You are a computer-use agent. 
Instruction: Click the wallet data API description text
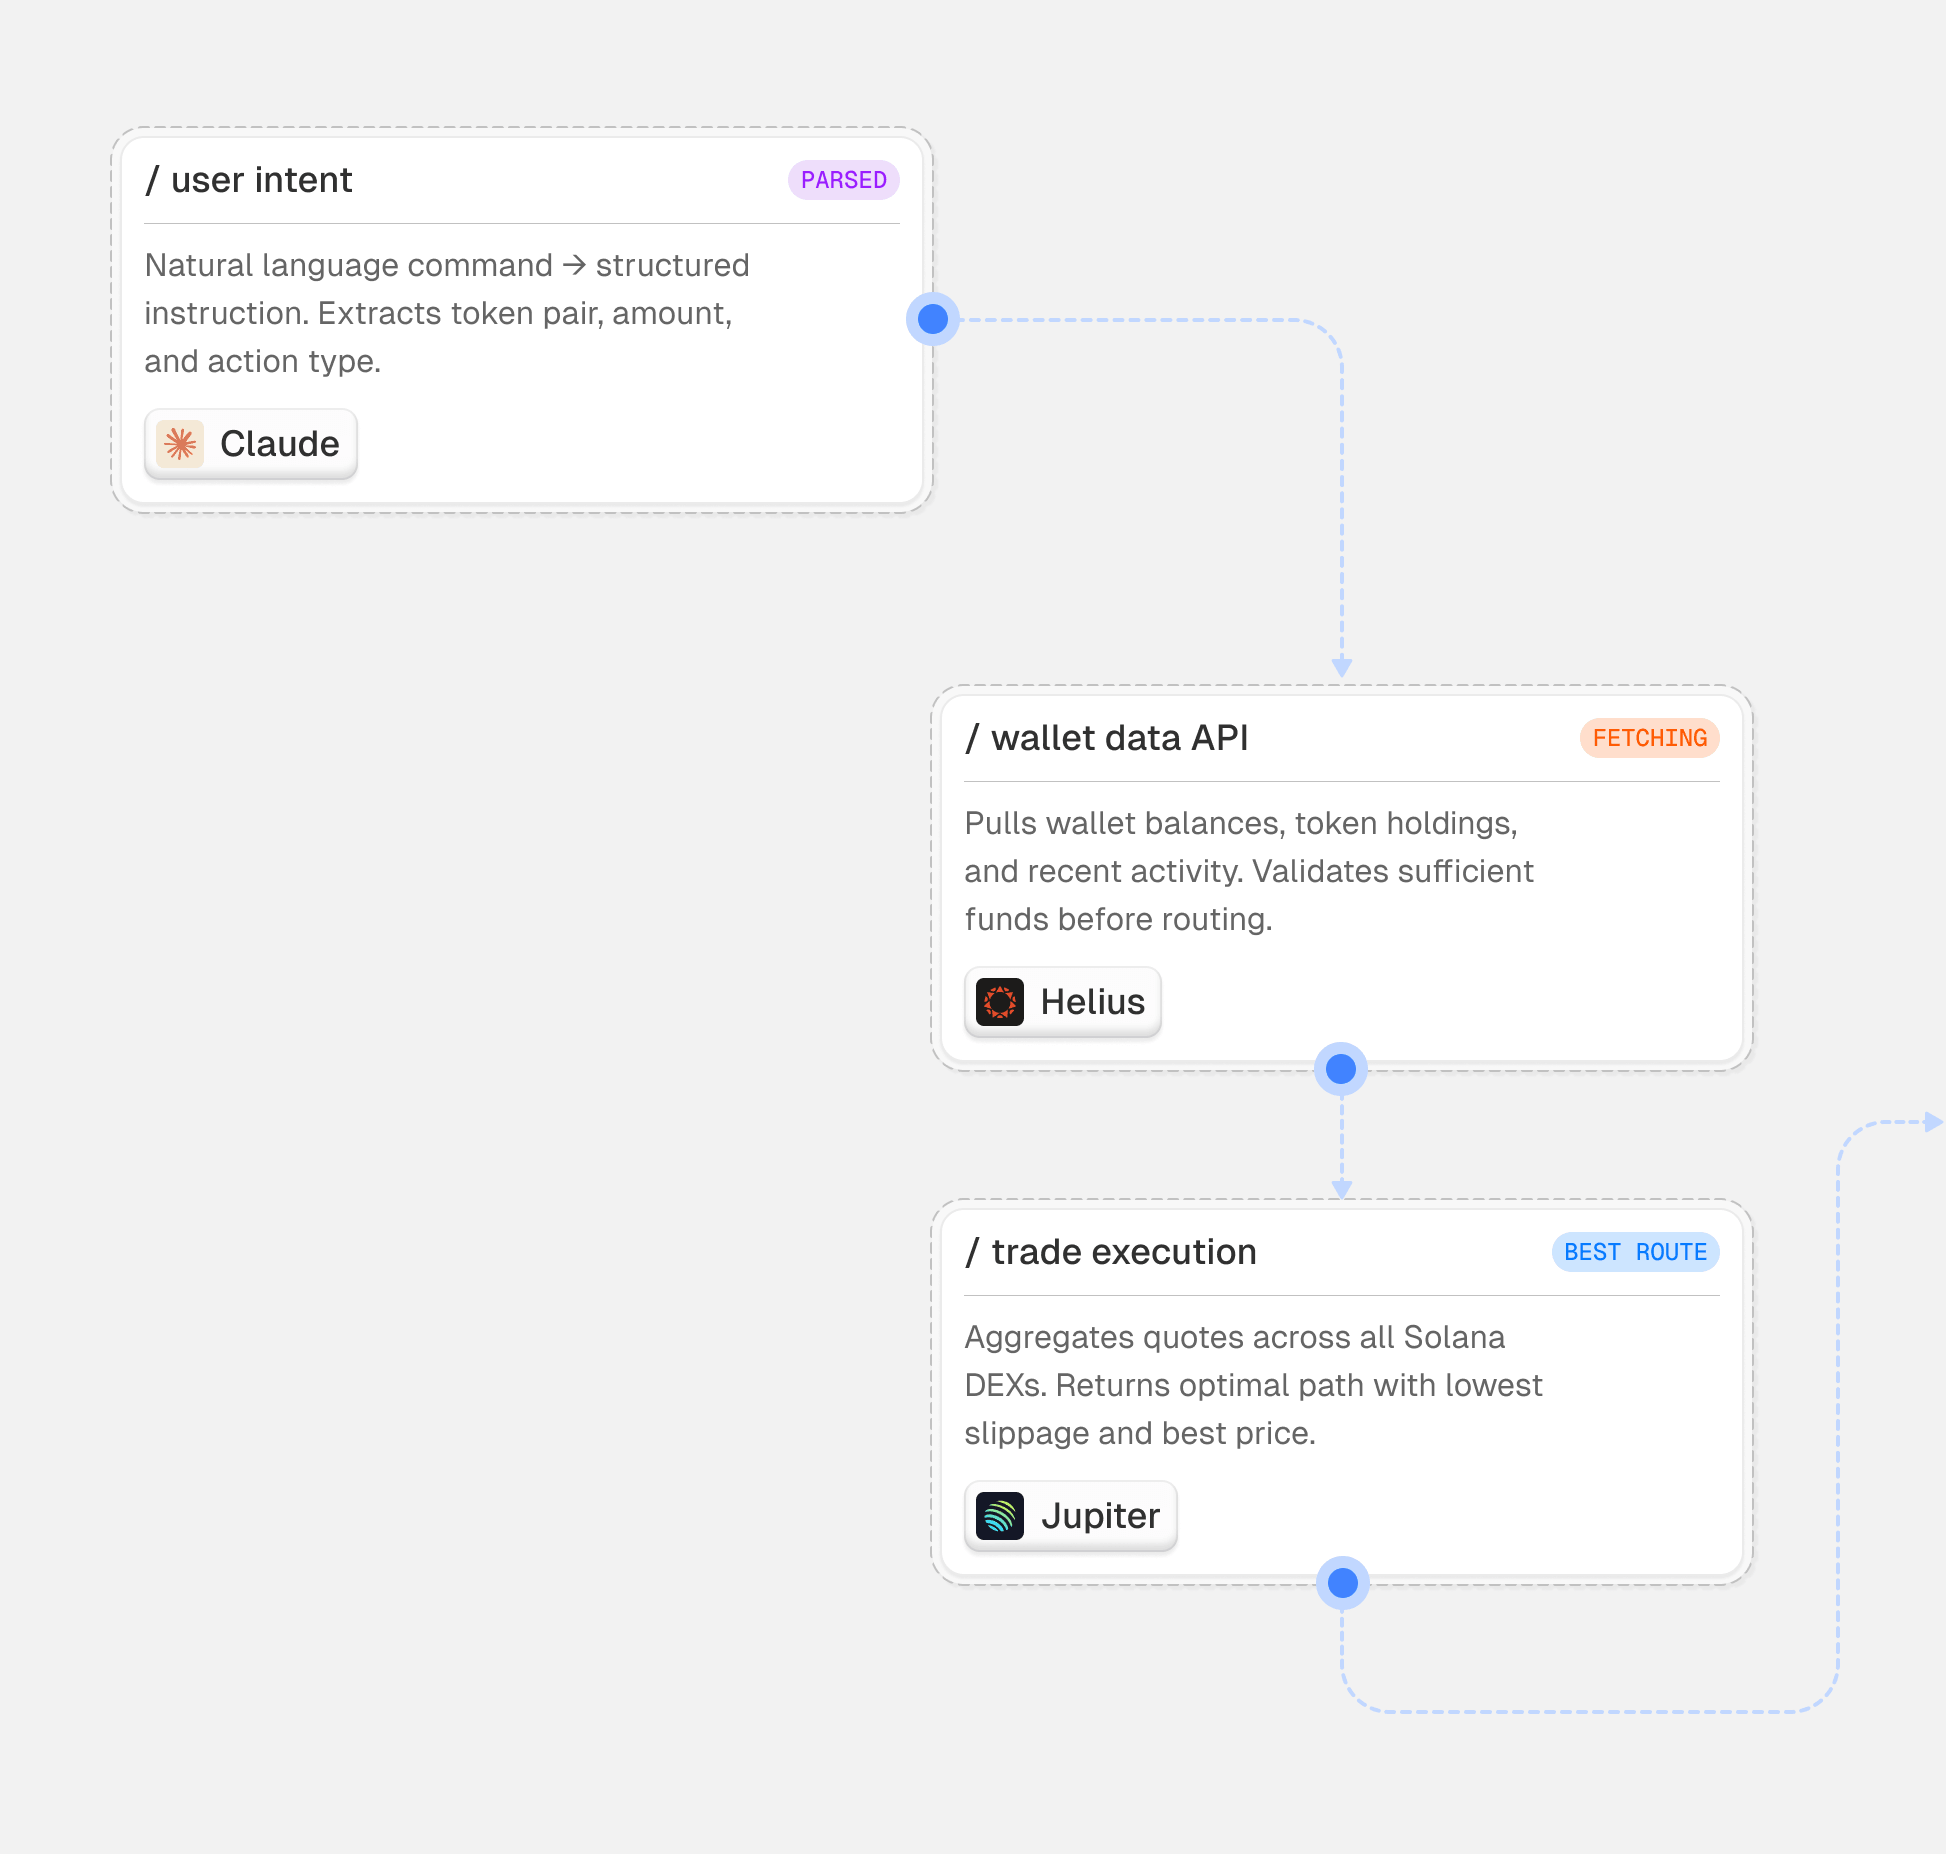1249,871
